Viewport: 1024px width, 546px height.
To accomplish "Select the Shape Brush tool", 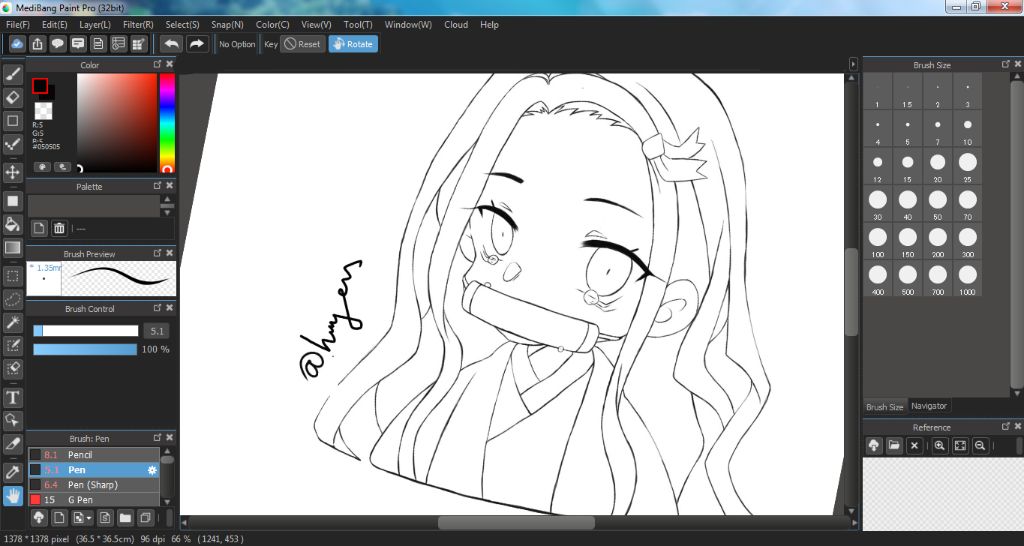I will 12,121.
